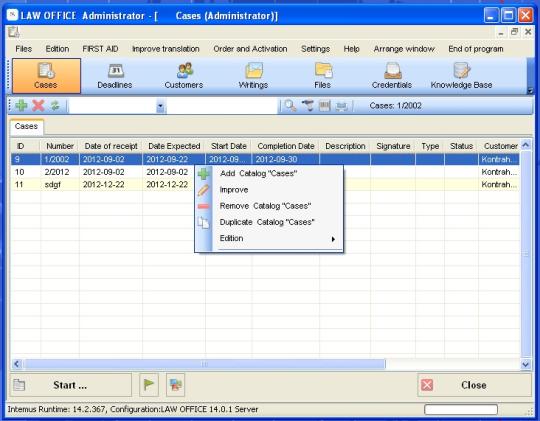Image resolution: width=540 pixels, height=421 pixels.
Task: Click End of program menu
Action: [x=476, y=49]
